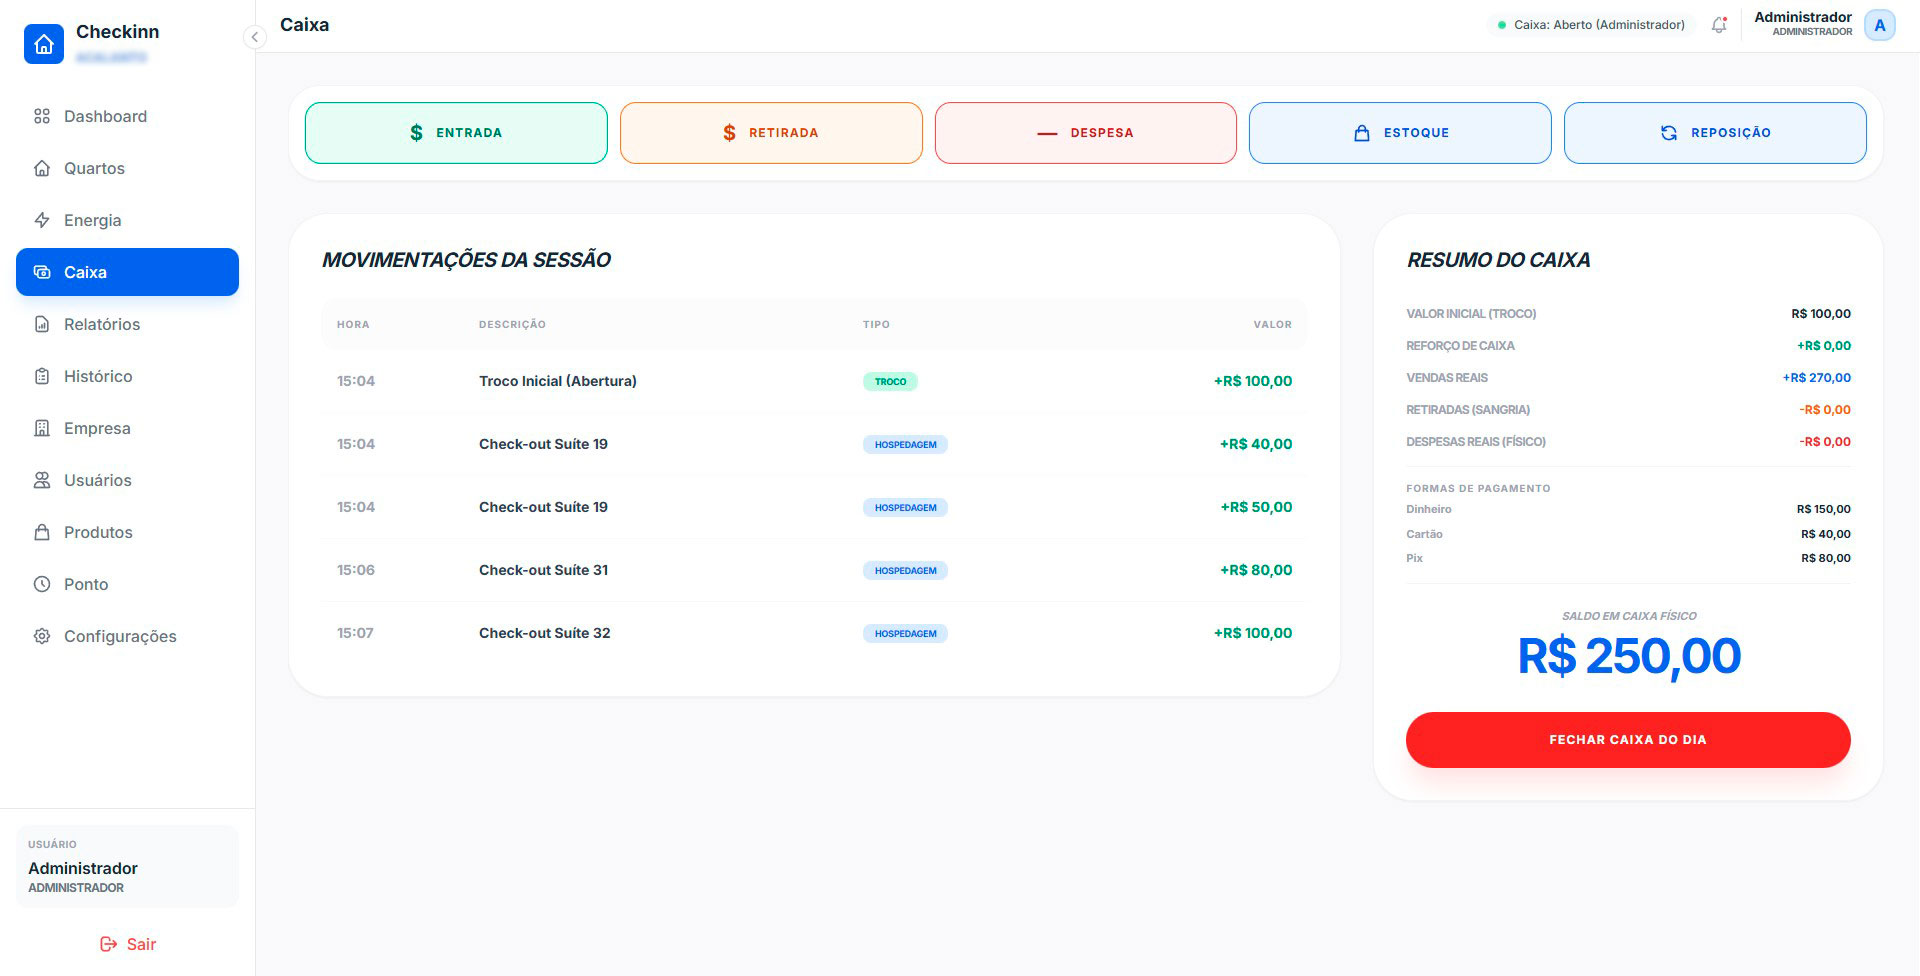
Task: Add a Despesa expense
Action: tap(1086, 132)
